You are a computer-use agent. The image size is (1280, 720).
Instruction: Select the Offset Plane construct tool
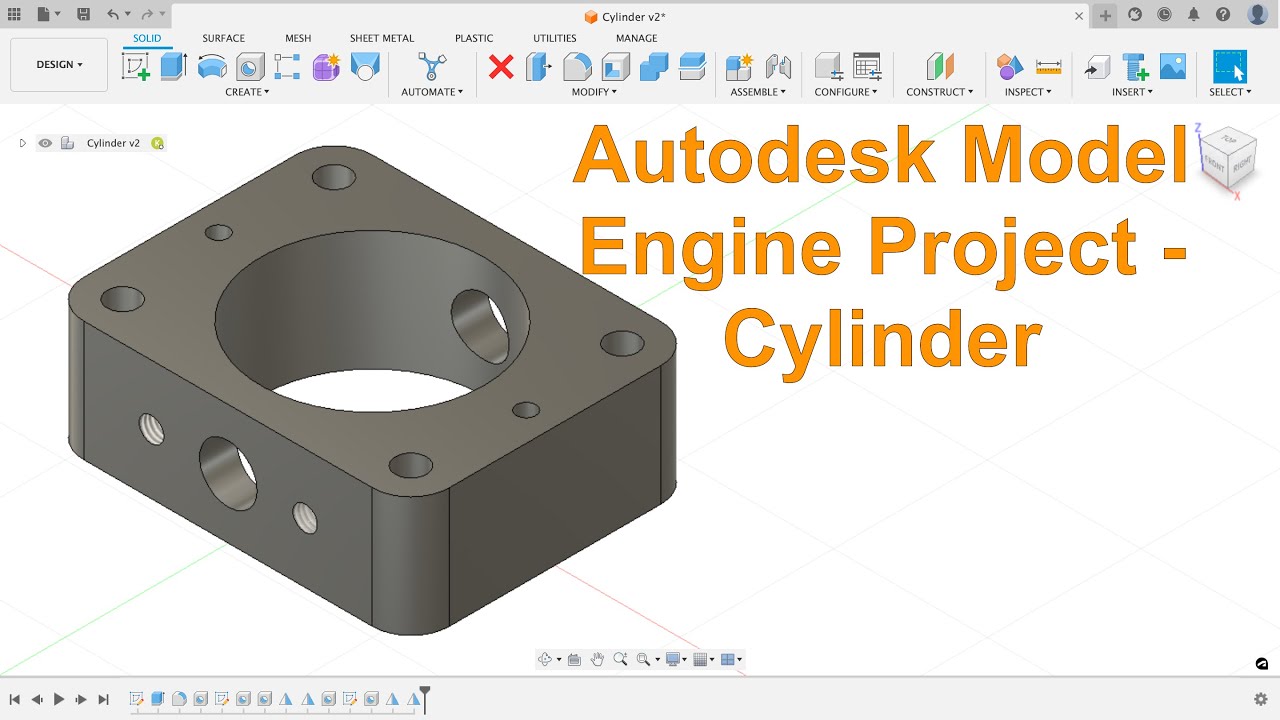[x=940, y=67]
